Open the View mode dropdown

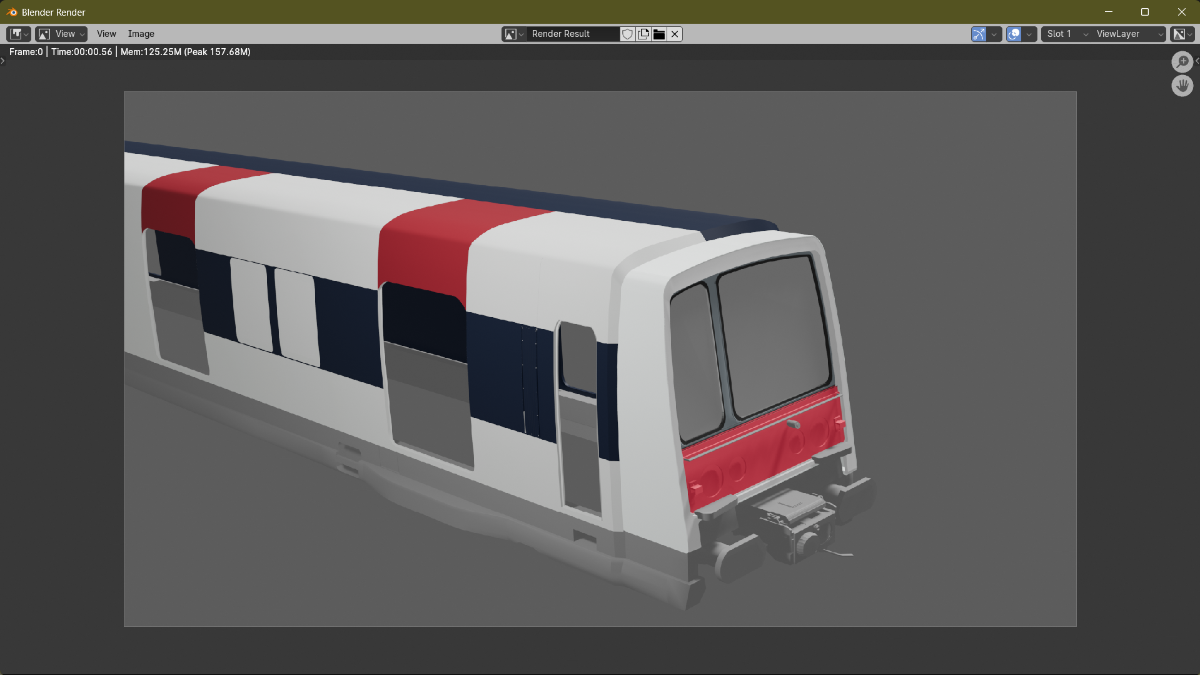coord(62,34)
